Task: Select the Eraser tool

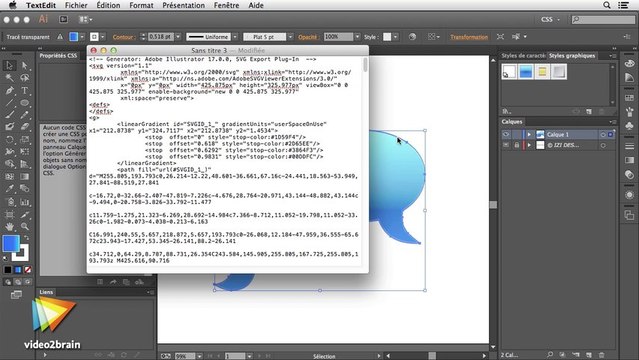Action: [x=25, y=127]
